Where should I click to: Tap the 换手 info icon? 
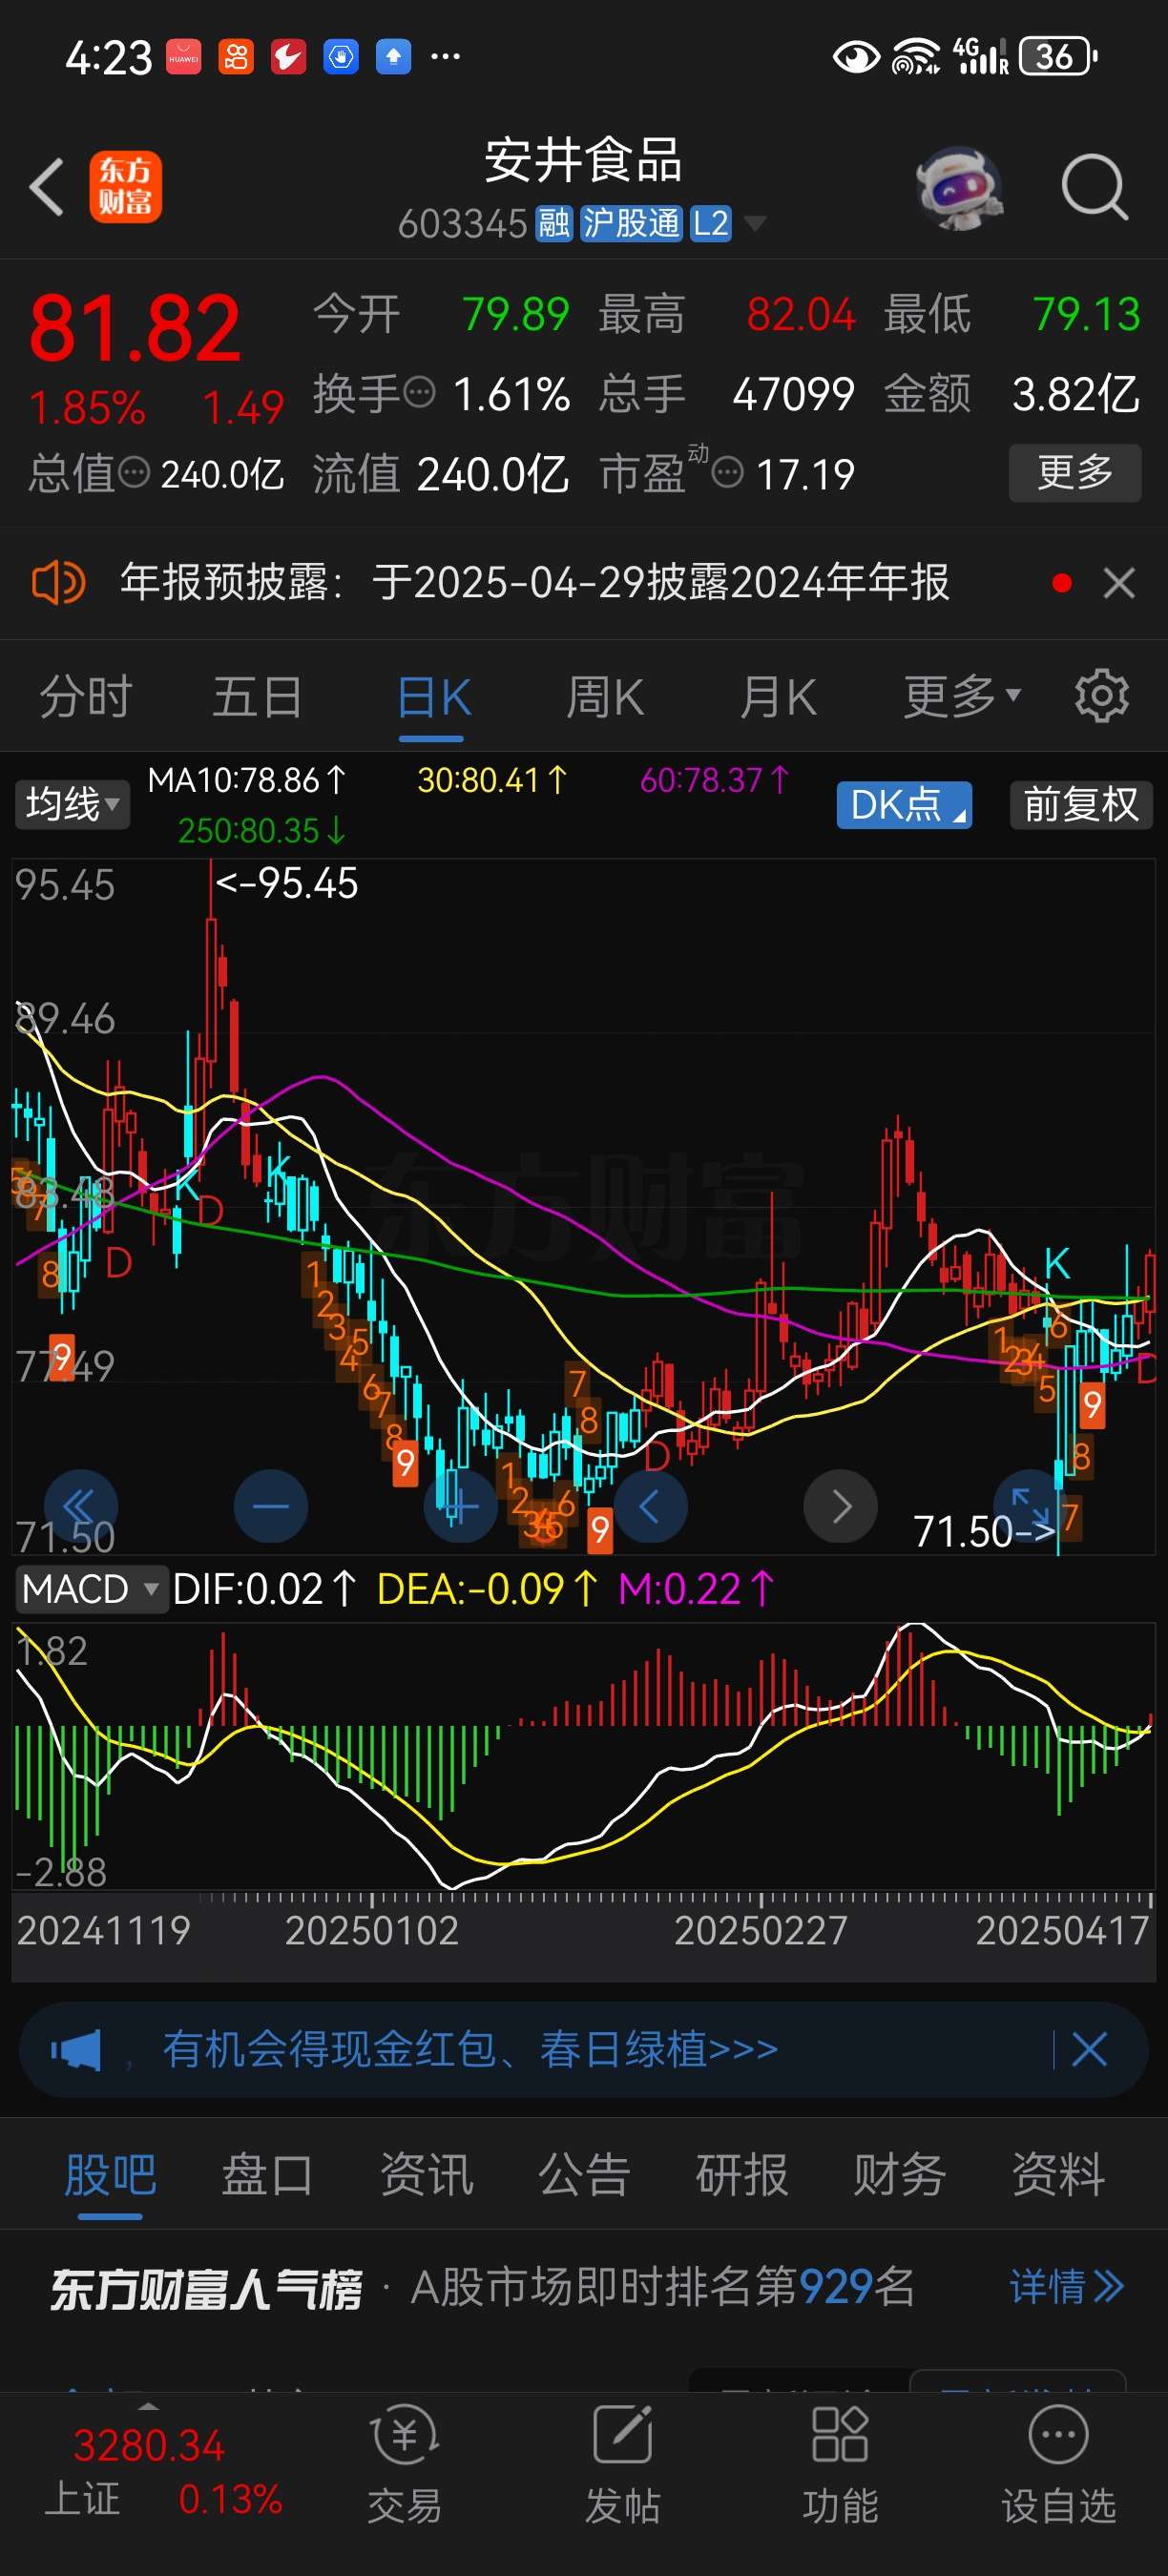421,391
